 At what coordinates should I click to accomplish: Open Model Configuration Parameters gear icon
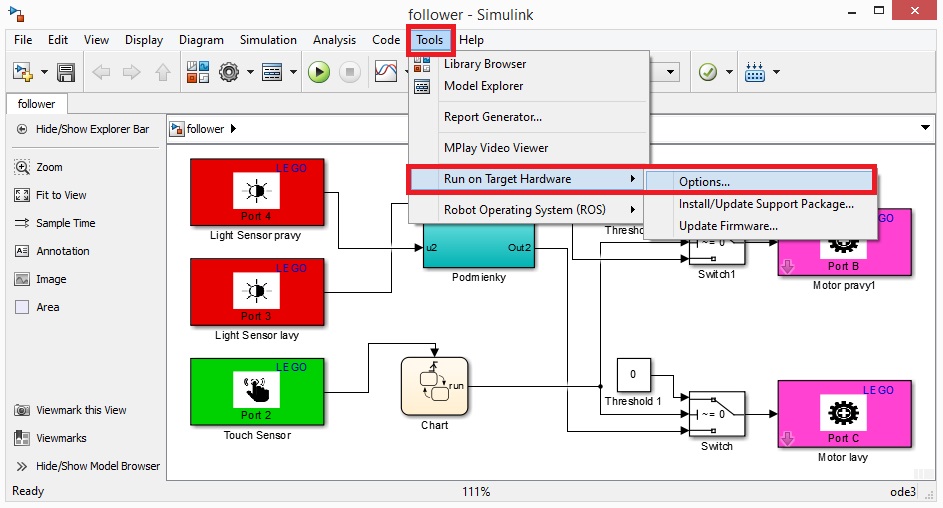pyautogui.click(x=229, y=72)
